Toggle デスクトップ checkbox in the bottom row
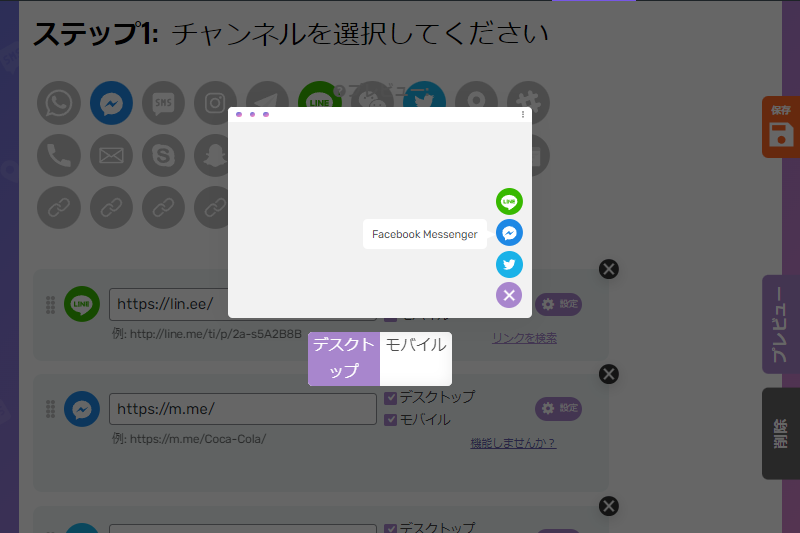The image size is (800, 533). point(390,528)
